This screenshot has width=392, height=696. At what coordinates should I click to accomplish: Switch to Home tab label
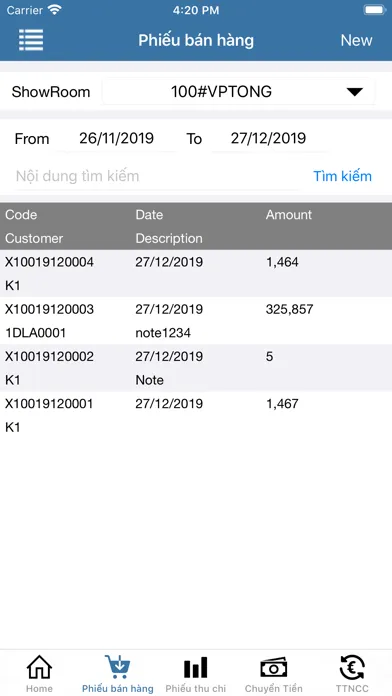coord(40,688)
